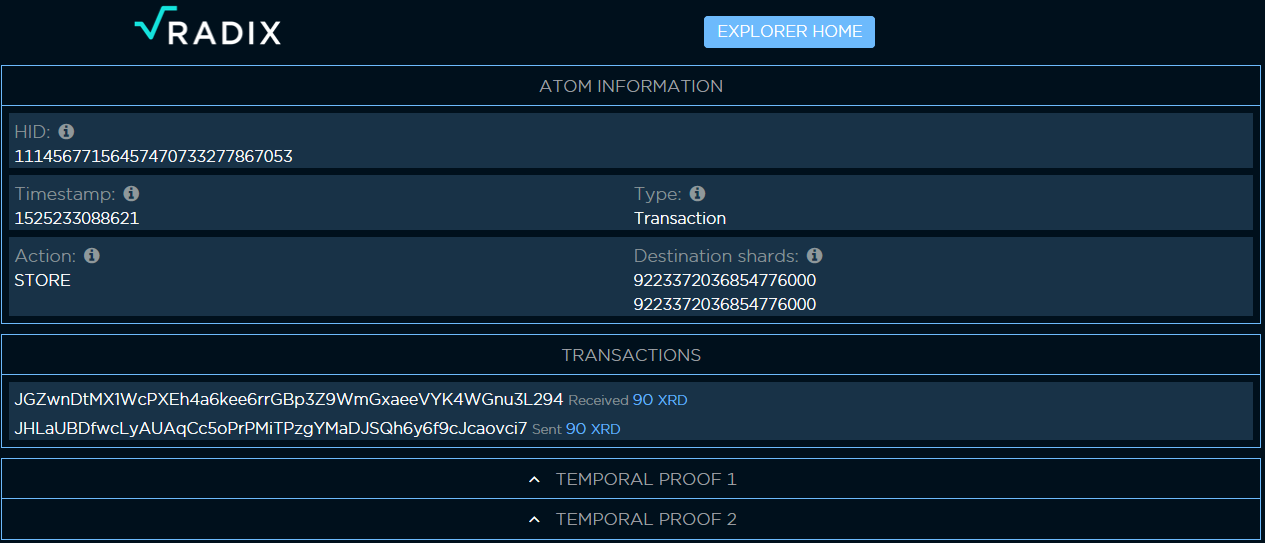Click the Transactions section header
Viewport: 1265px width, 543px height.
click(631, 355)
